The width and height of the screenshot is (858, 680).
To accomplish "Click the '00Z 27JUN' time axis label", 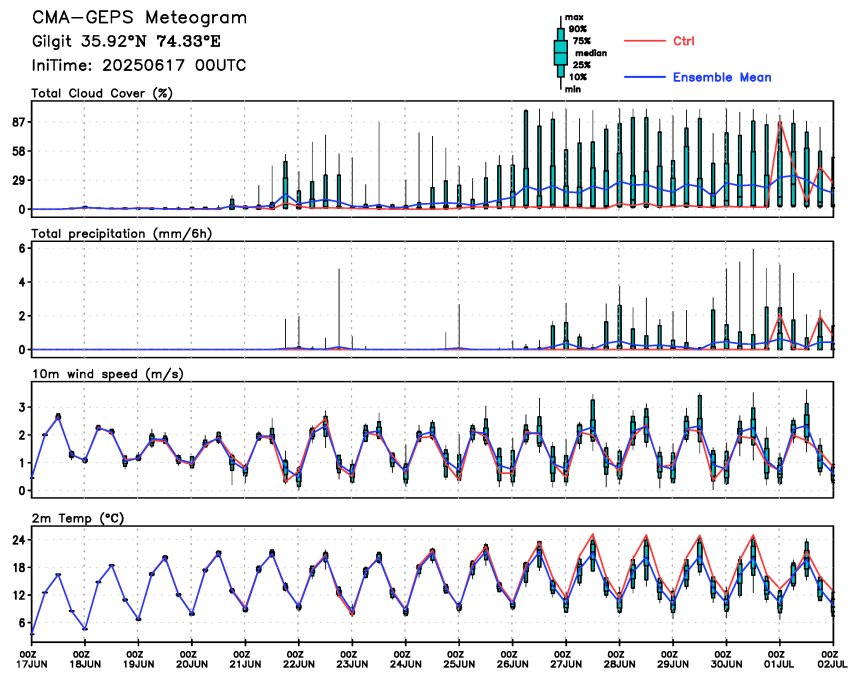I will point(566,659).
